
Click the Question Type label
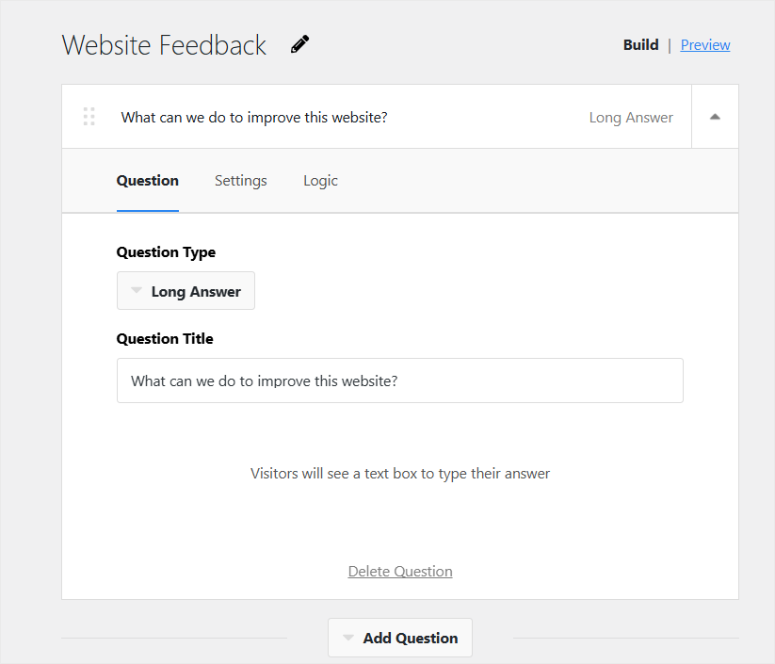(x=166, y=252)
